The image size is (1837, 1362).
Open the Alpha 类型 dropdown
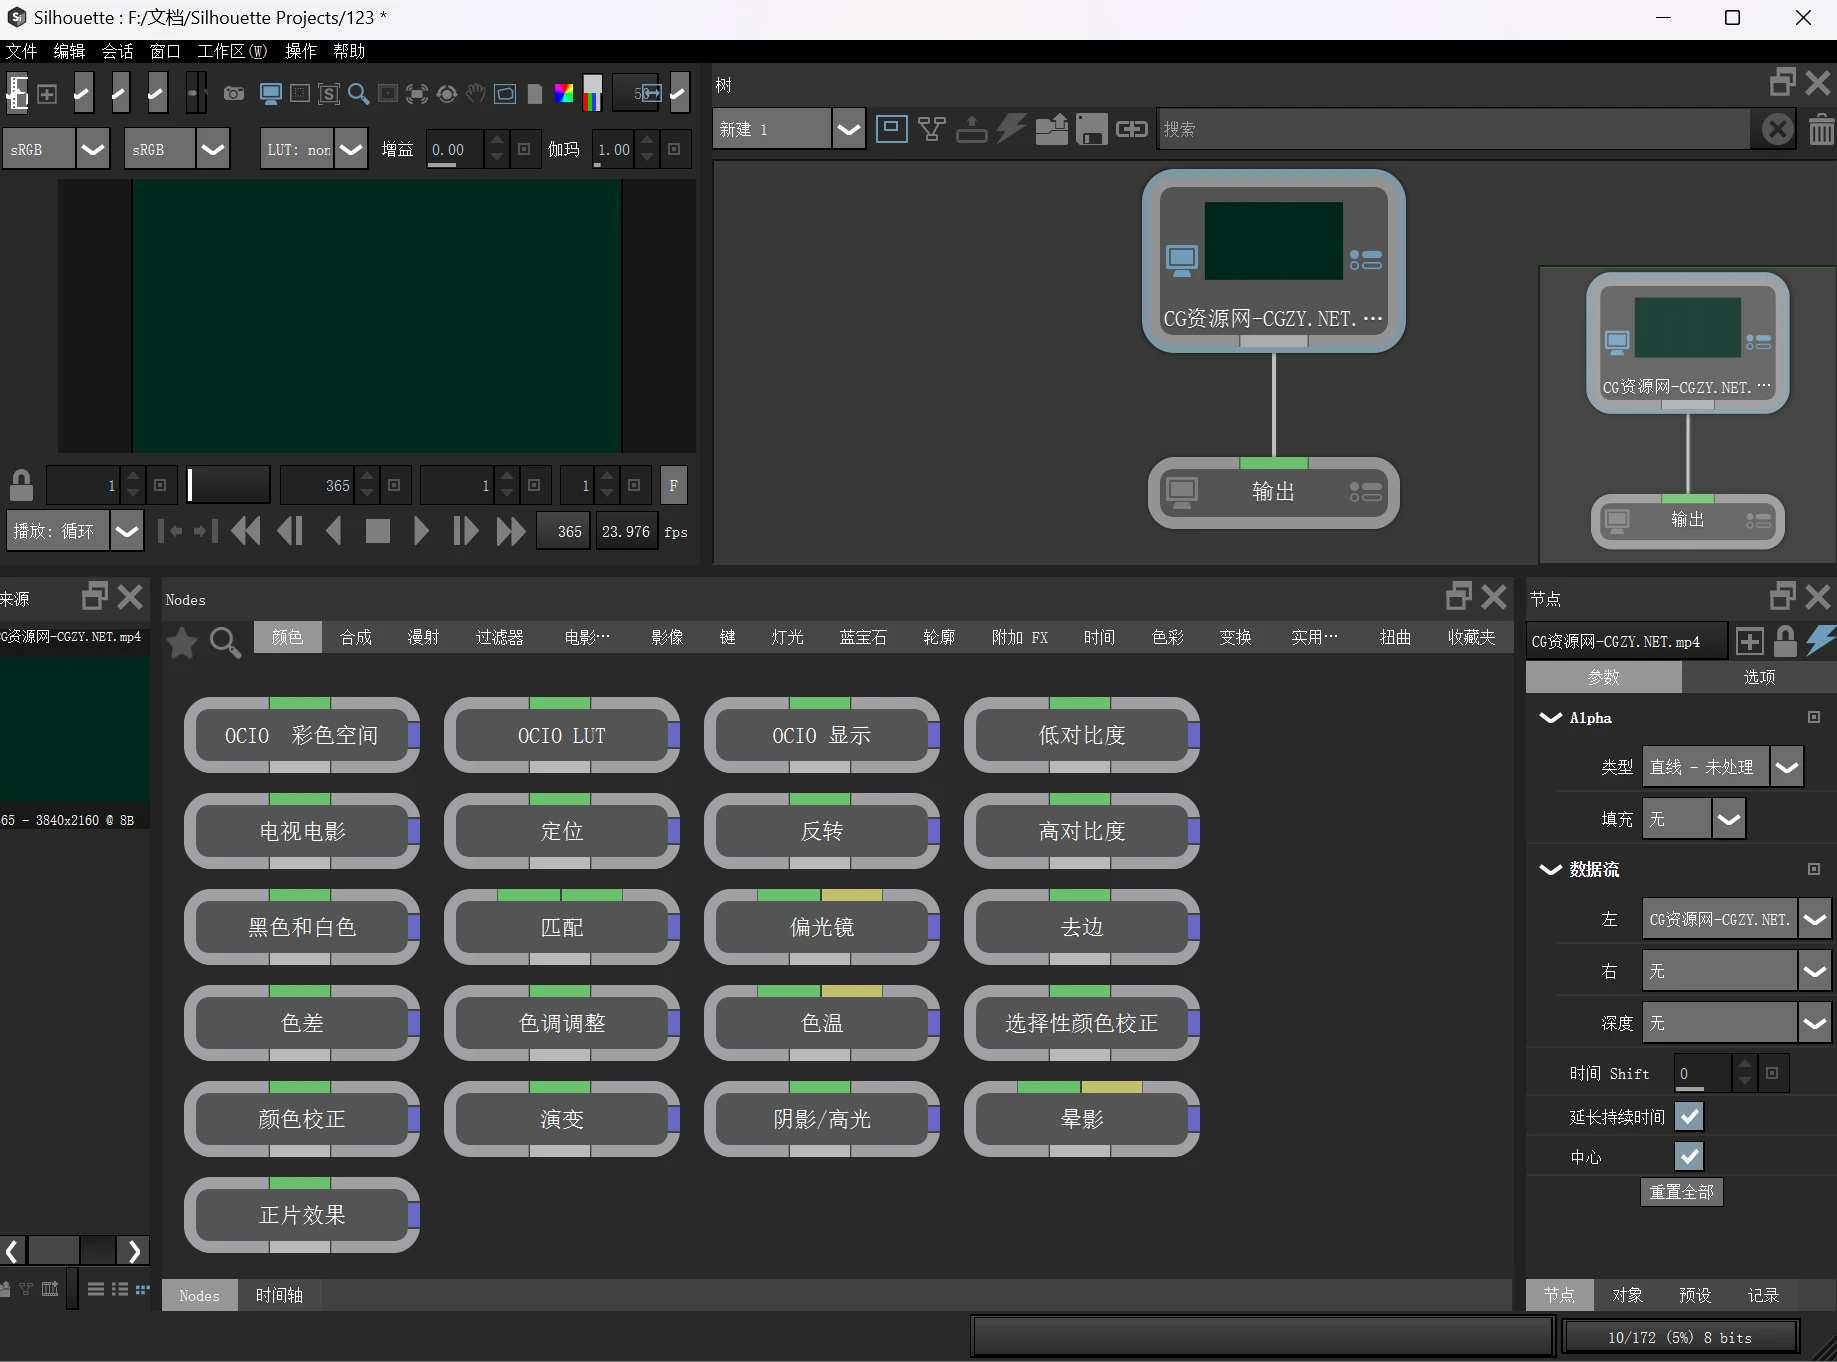point(1786,767)
